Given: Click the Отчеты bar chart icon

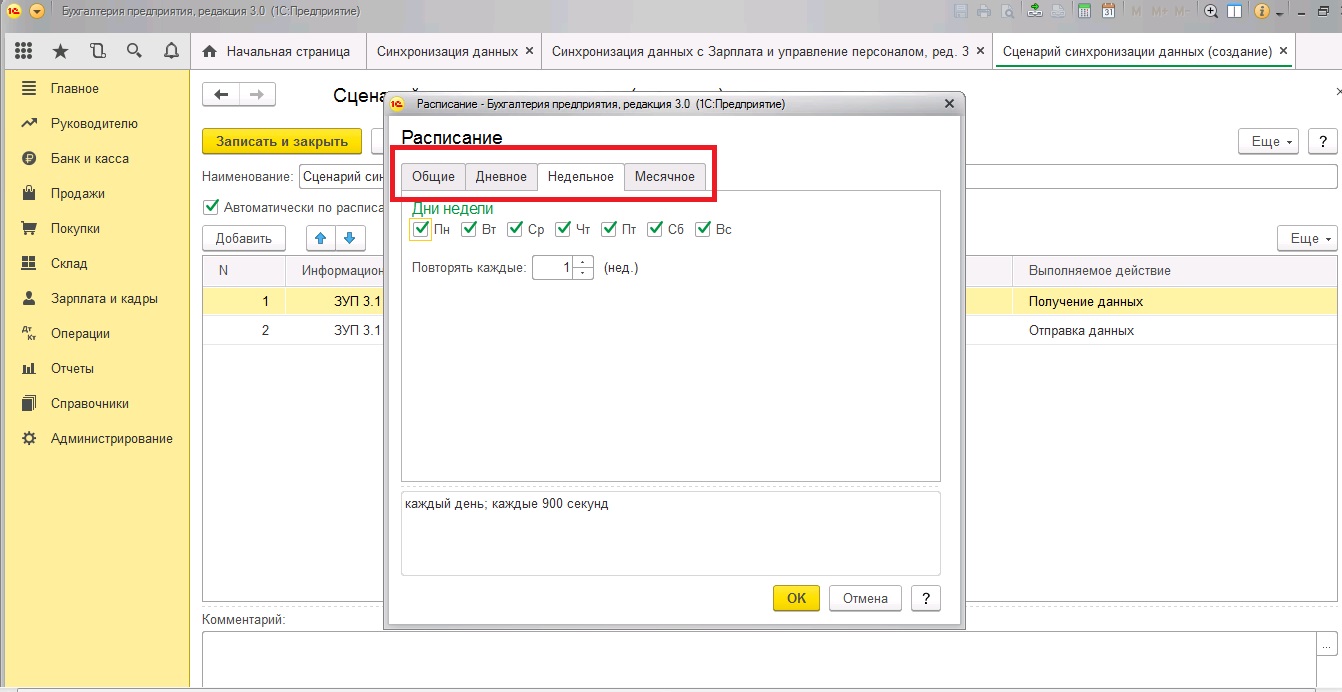Looking at the screenshot, I should click(x=29, y=368).
